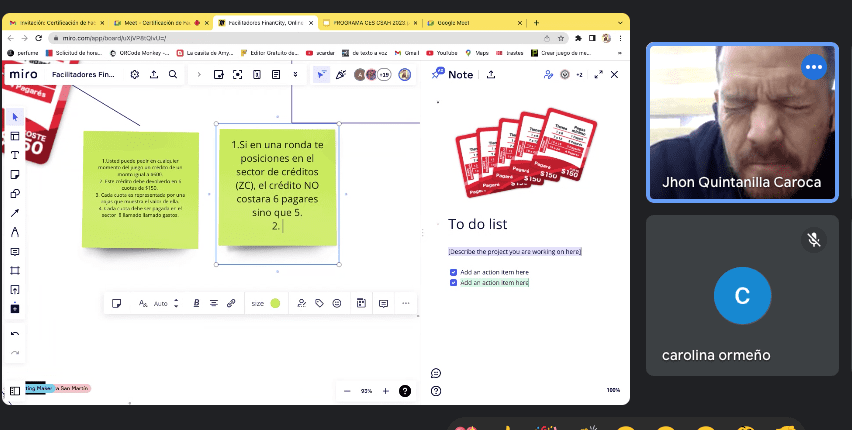Image resolution: width=852 pixels, height=430 pixels.
Task: Toggle the second 'Add an action item here' checkbox
Action: point(454,283)
